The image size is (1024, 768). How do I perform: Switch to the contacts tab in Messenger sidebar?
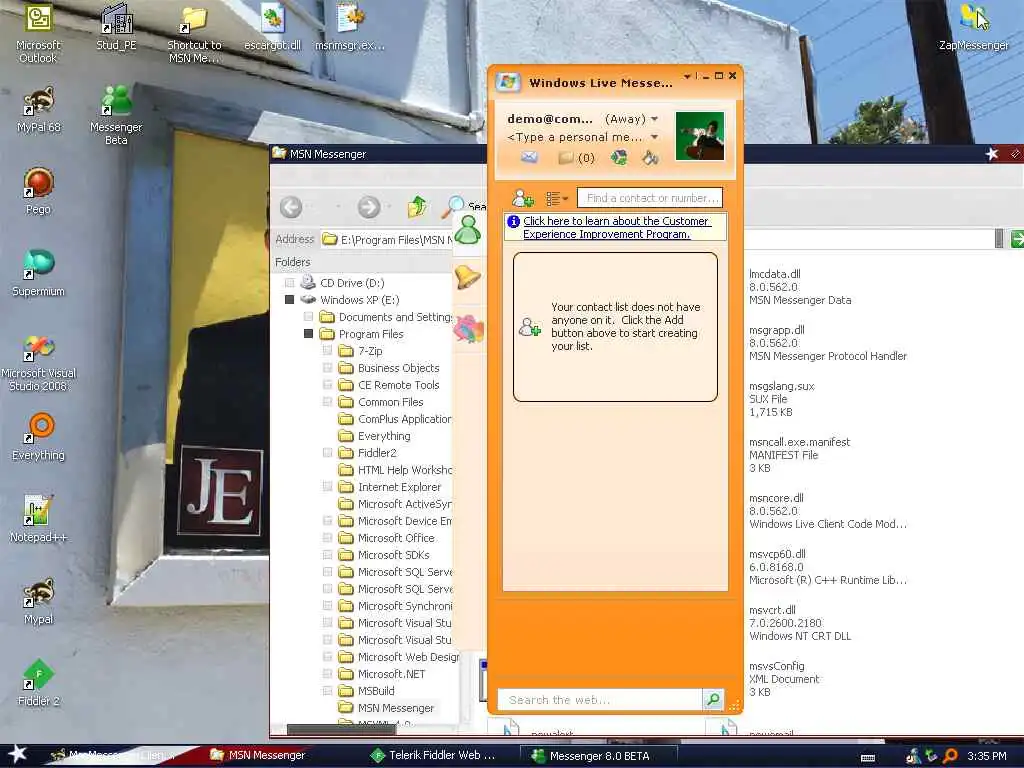tap(468, 230)
